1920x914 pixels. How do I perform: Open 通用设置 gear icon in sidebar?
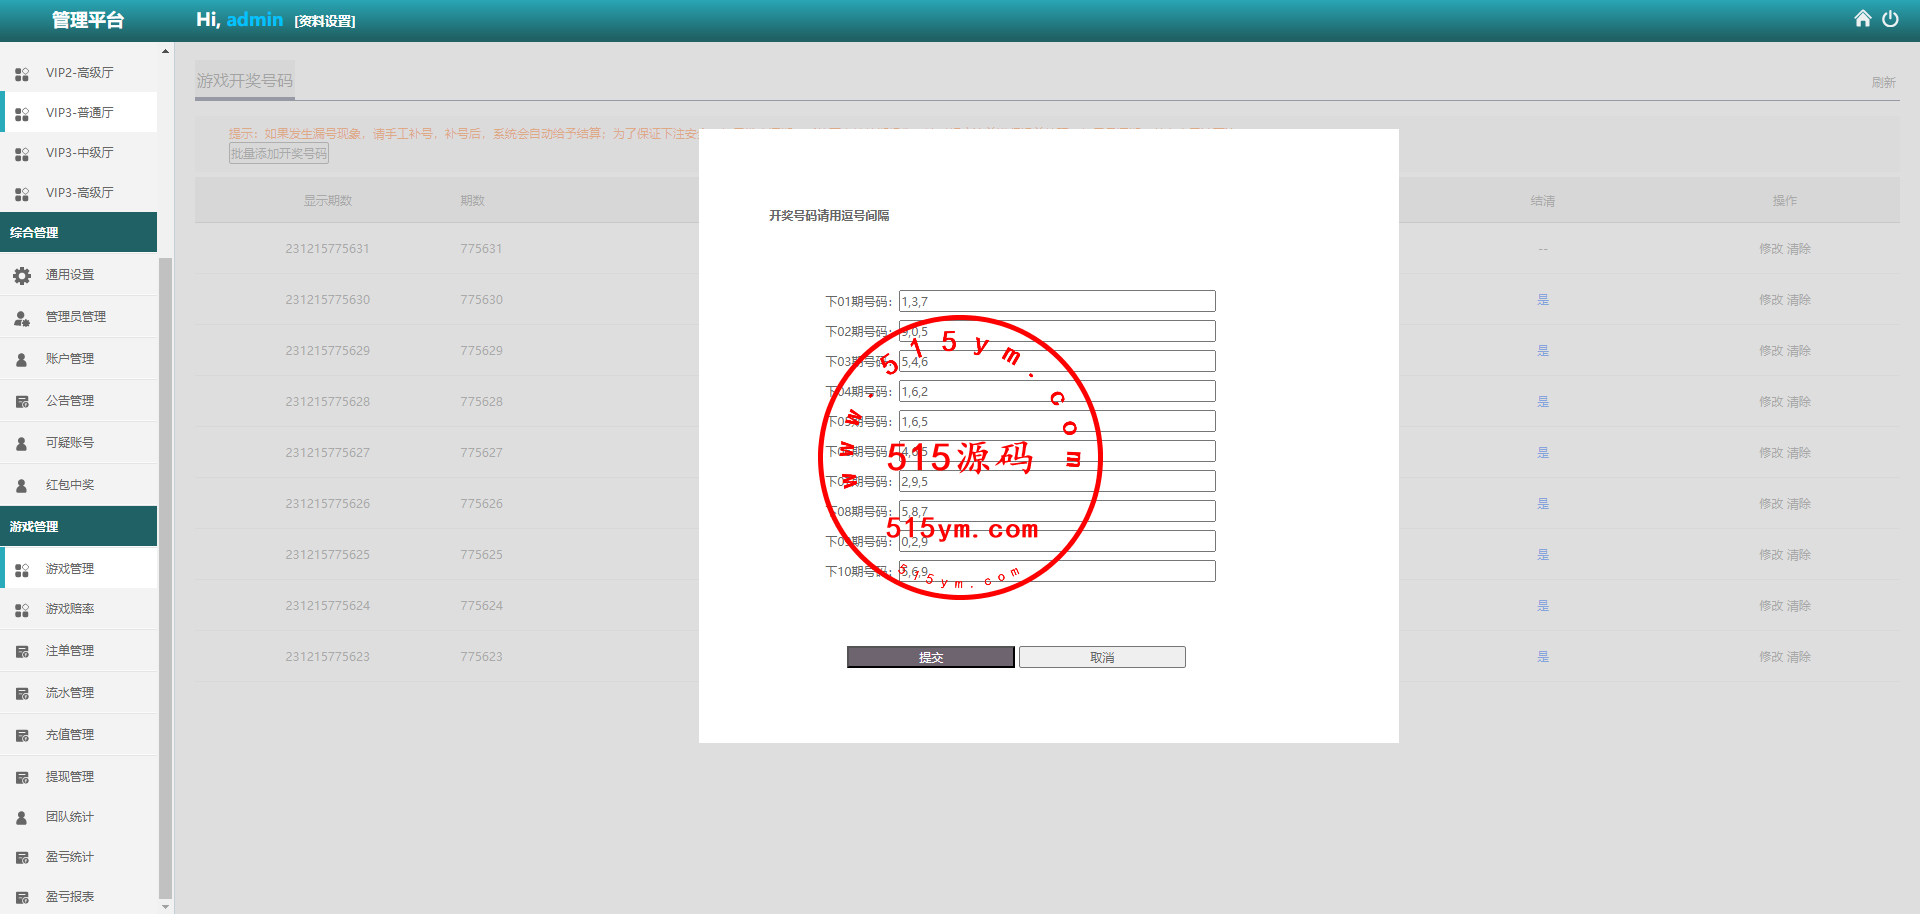point(22,275)
